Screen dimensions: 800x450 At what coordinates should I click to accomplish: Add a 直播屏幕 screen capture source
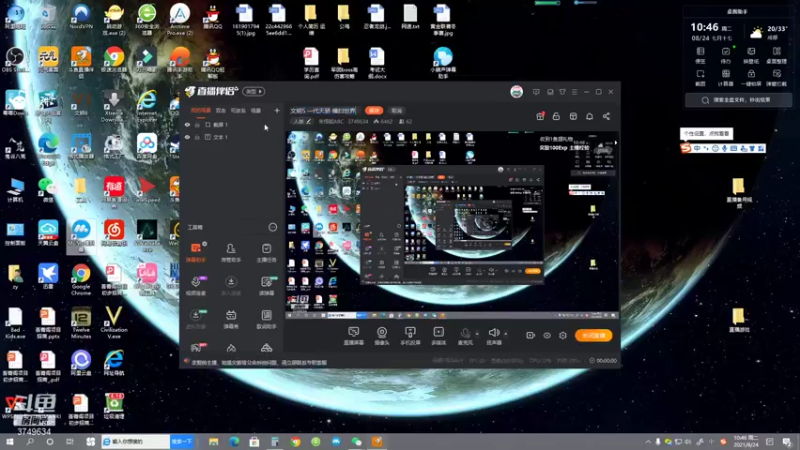click(353, 336)
